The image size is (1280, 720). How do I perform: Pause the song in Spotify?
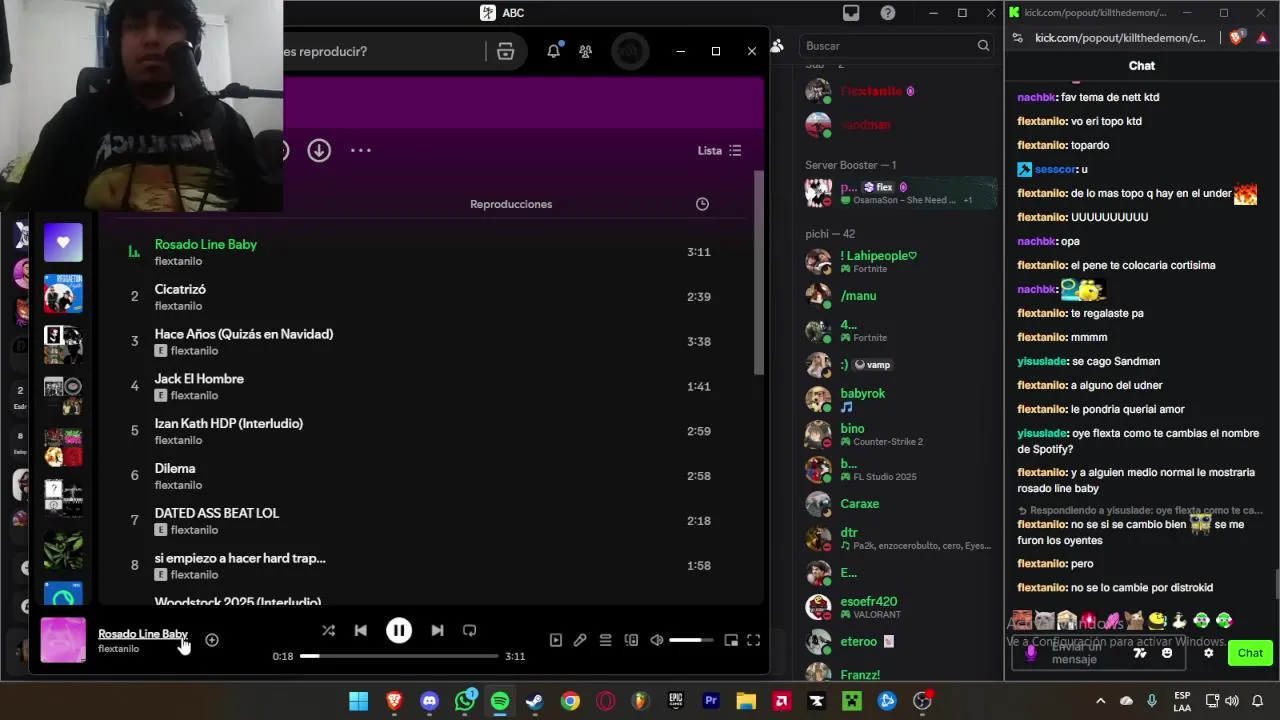pyautogui.click(x=399, y=630)
